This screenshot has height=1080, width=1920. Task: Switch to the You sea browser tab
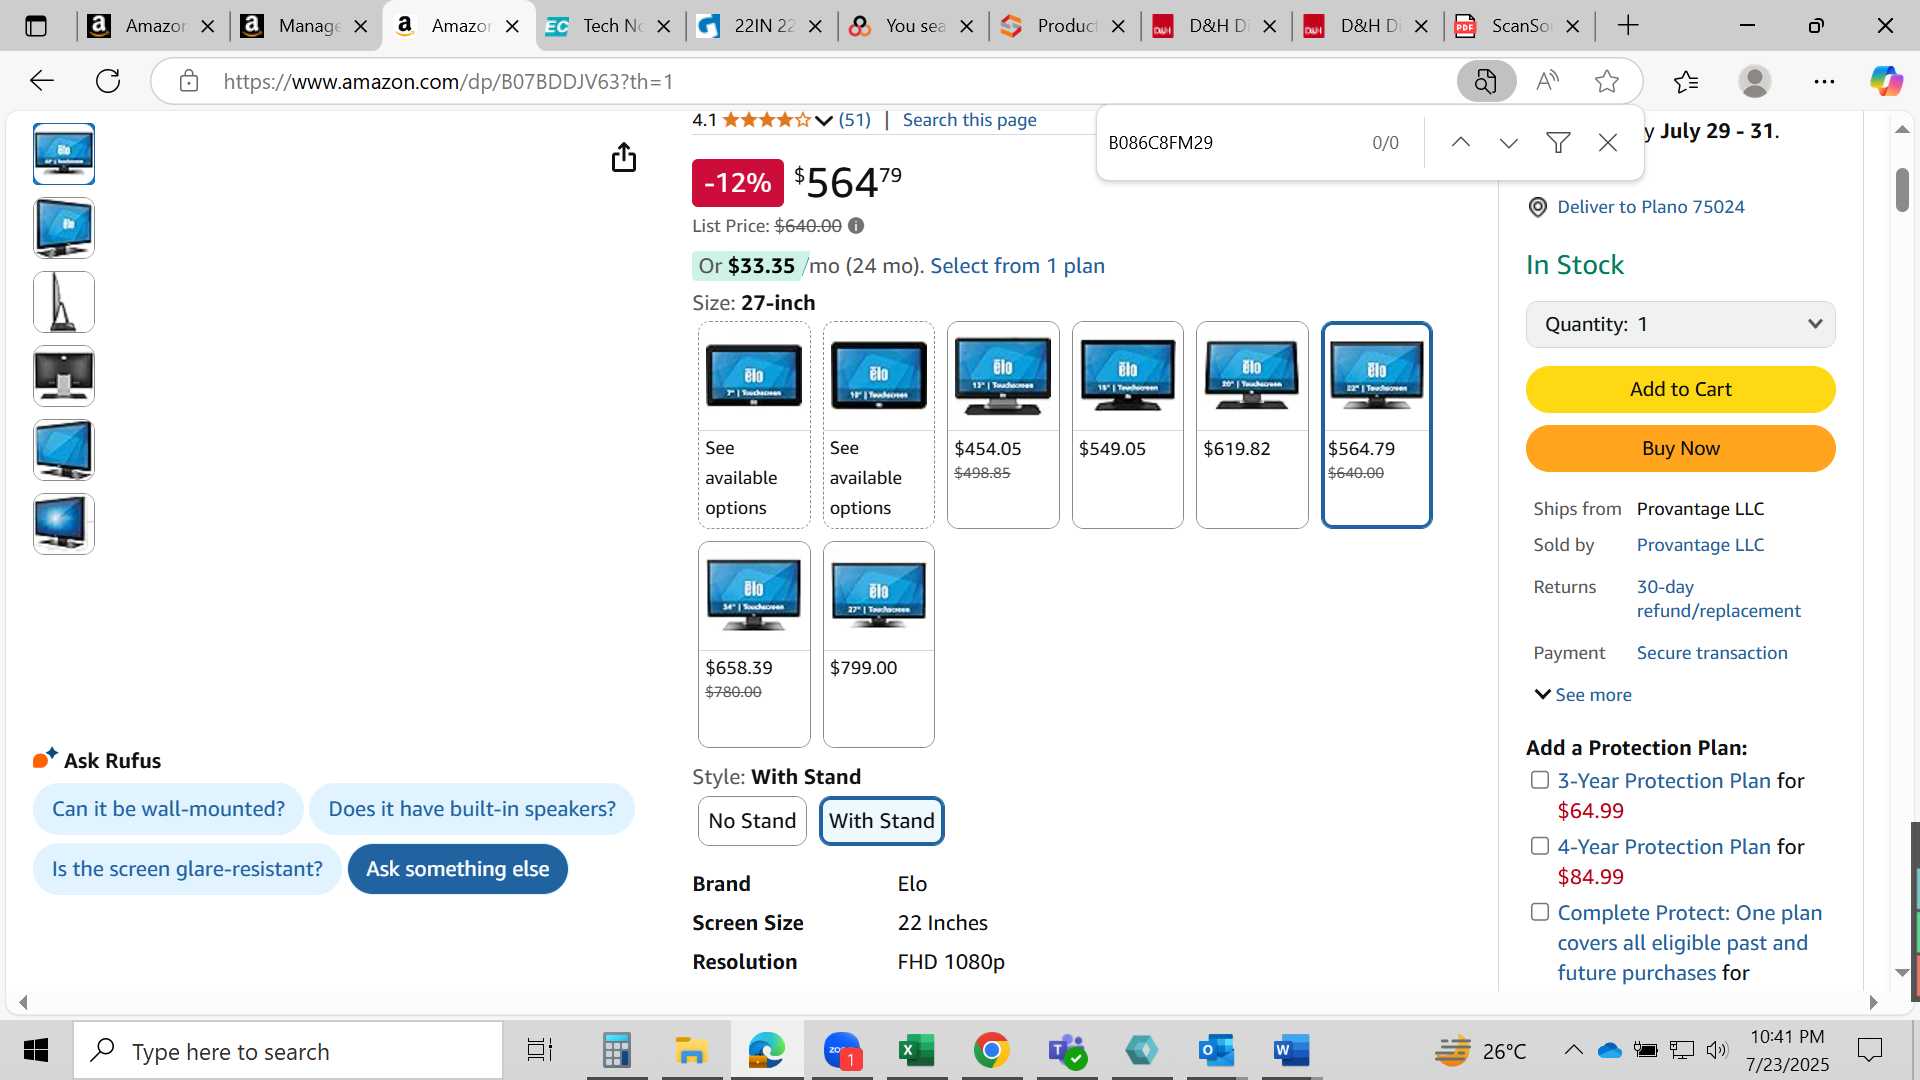(x=912, y=26)
